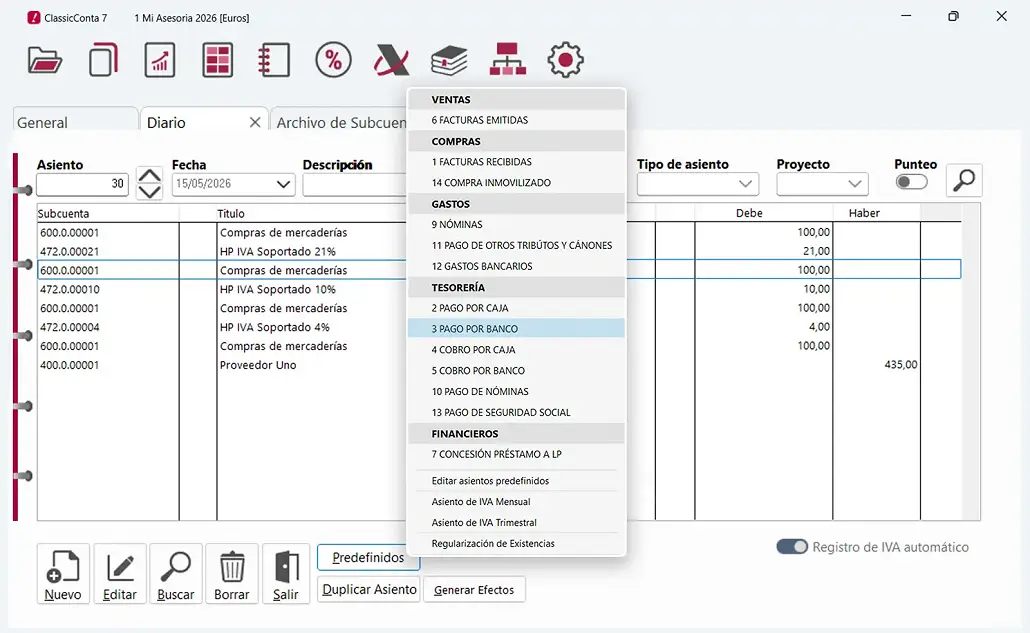Screen dimensions: 1030x633
Task: Choose 2 PAGO POR CAJA entry
Action: point(516,308)
